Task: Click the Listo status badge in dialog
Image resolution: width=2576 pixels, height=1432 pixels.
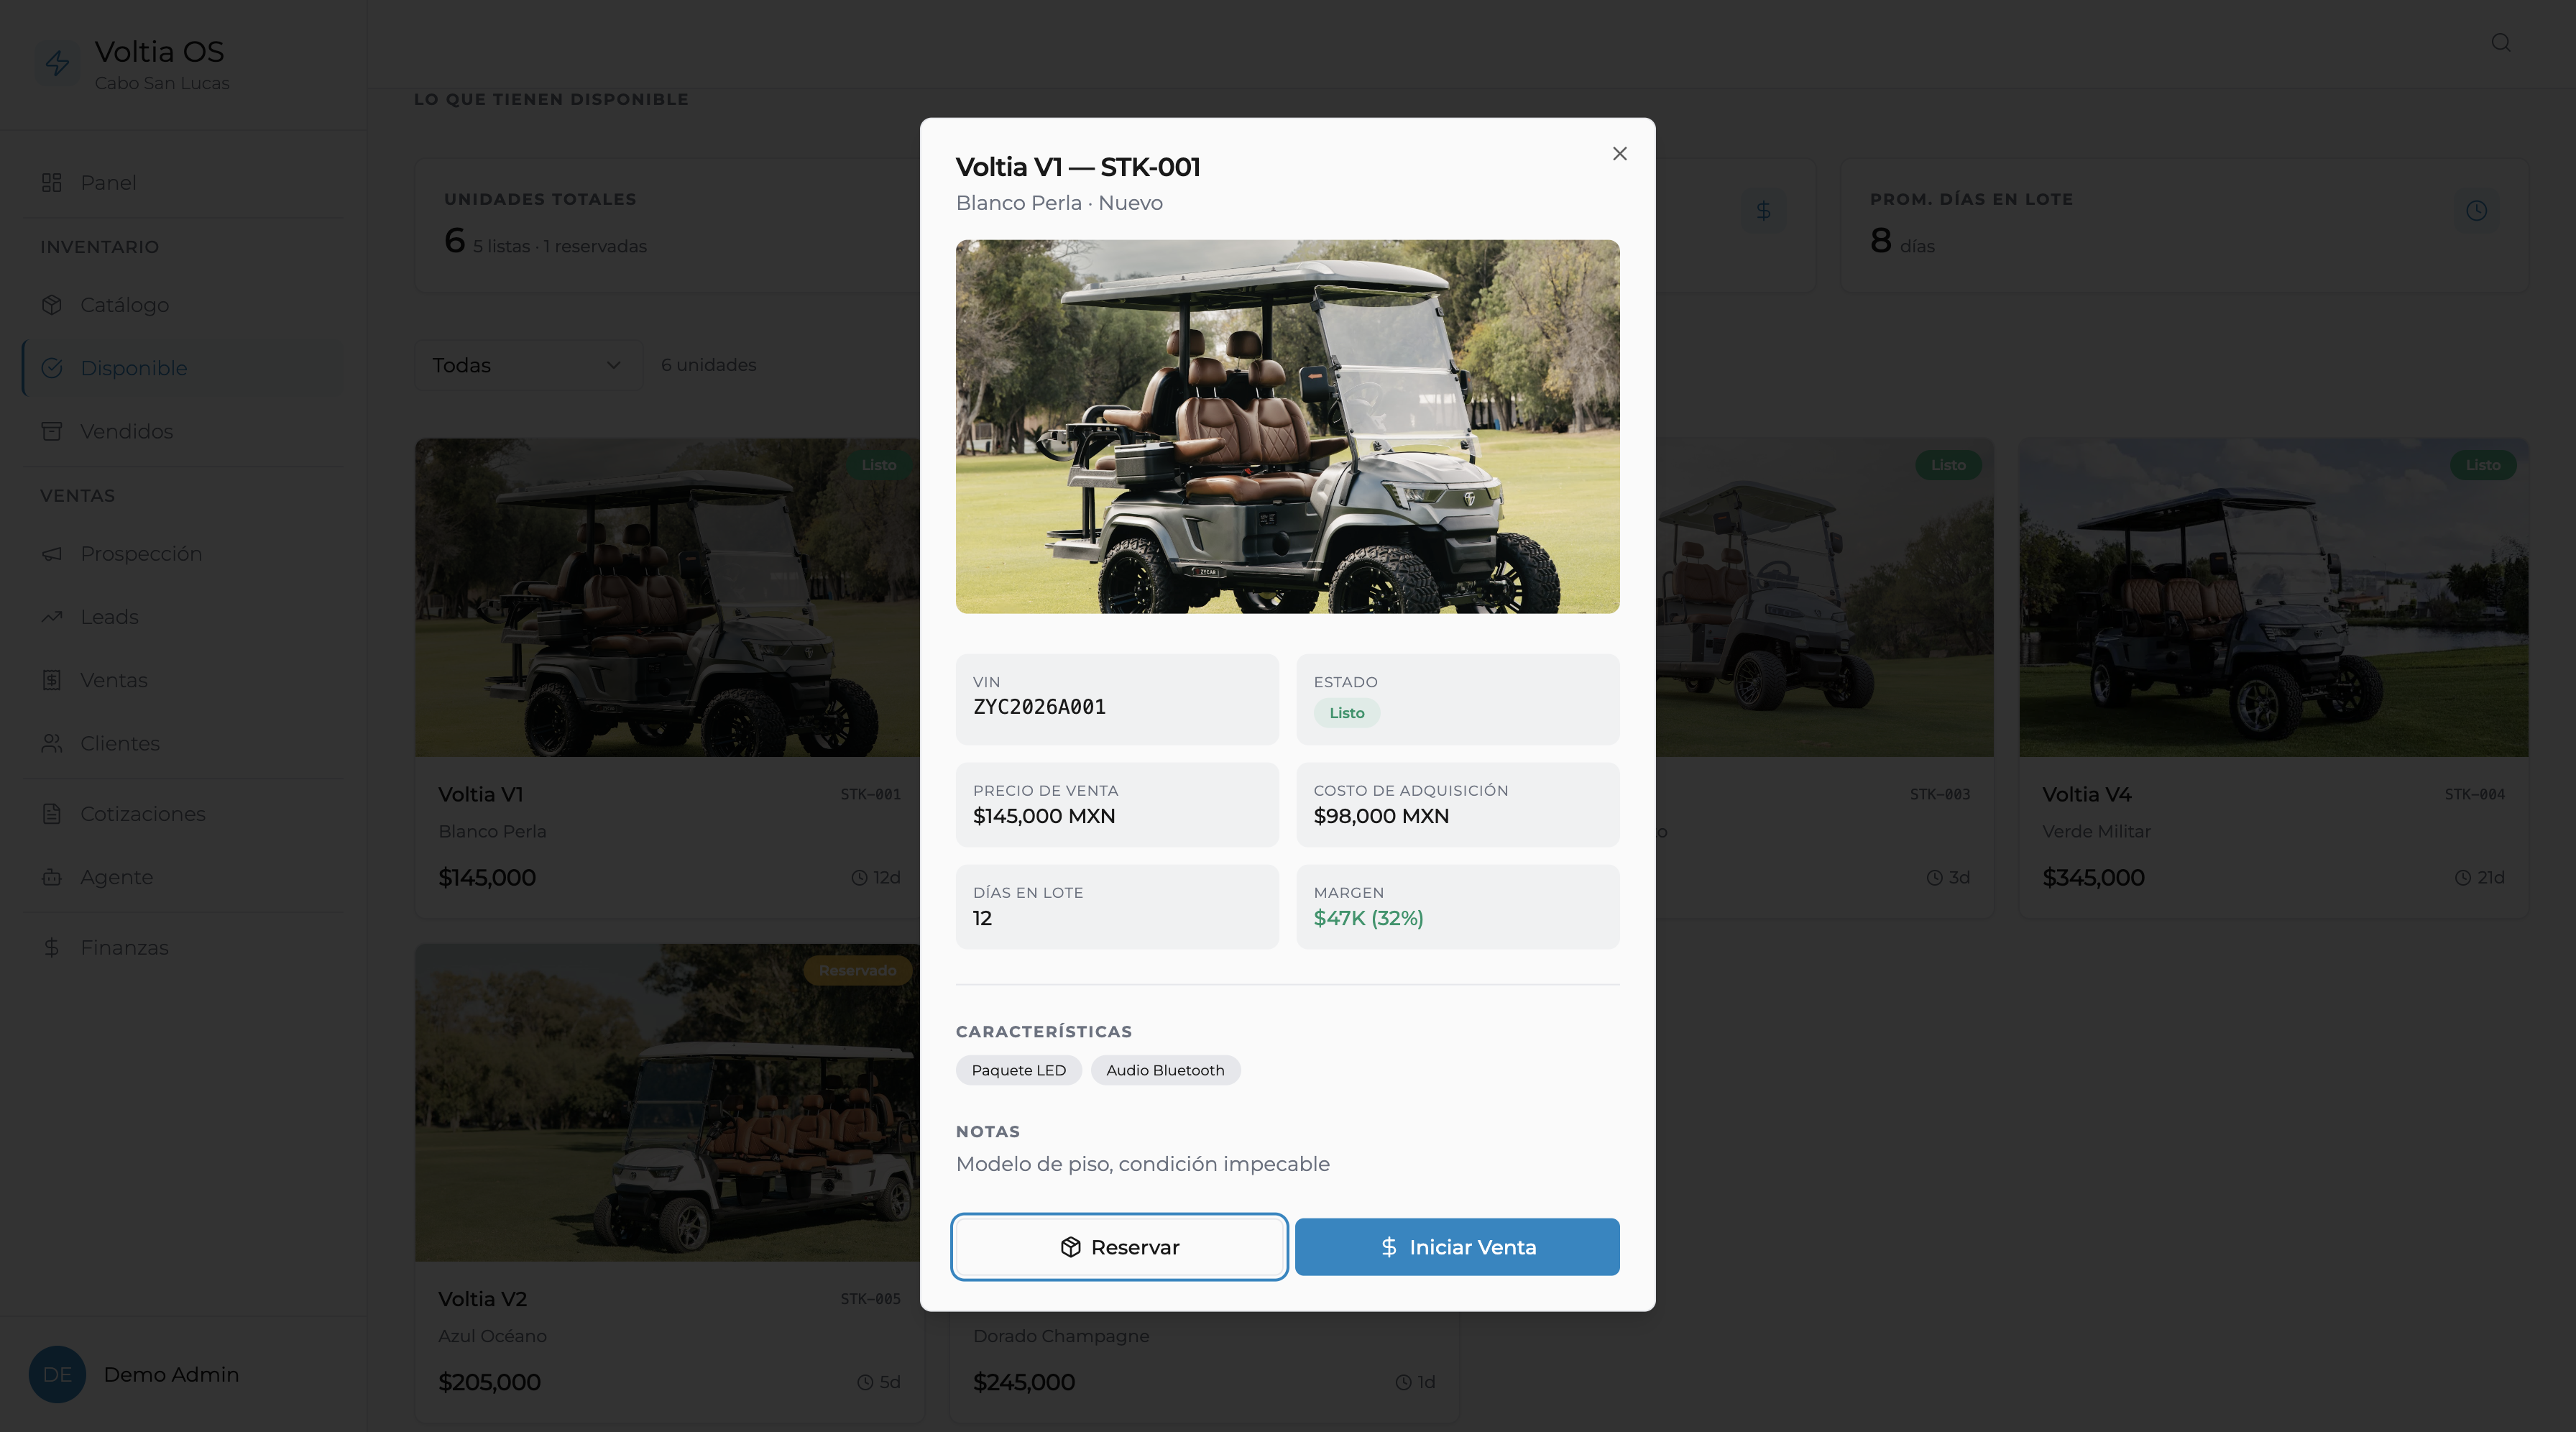Action: 1346,713
